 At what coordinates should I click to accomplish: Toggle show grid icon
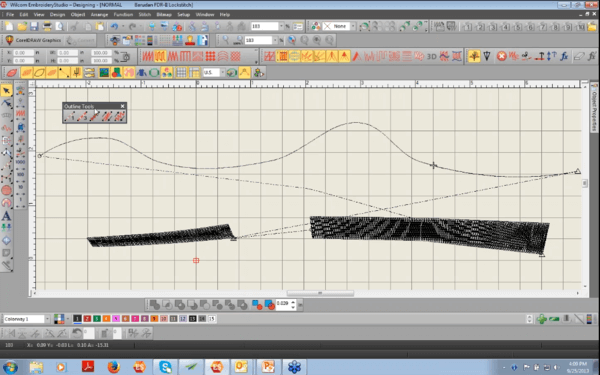[181, 72]
